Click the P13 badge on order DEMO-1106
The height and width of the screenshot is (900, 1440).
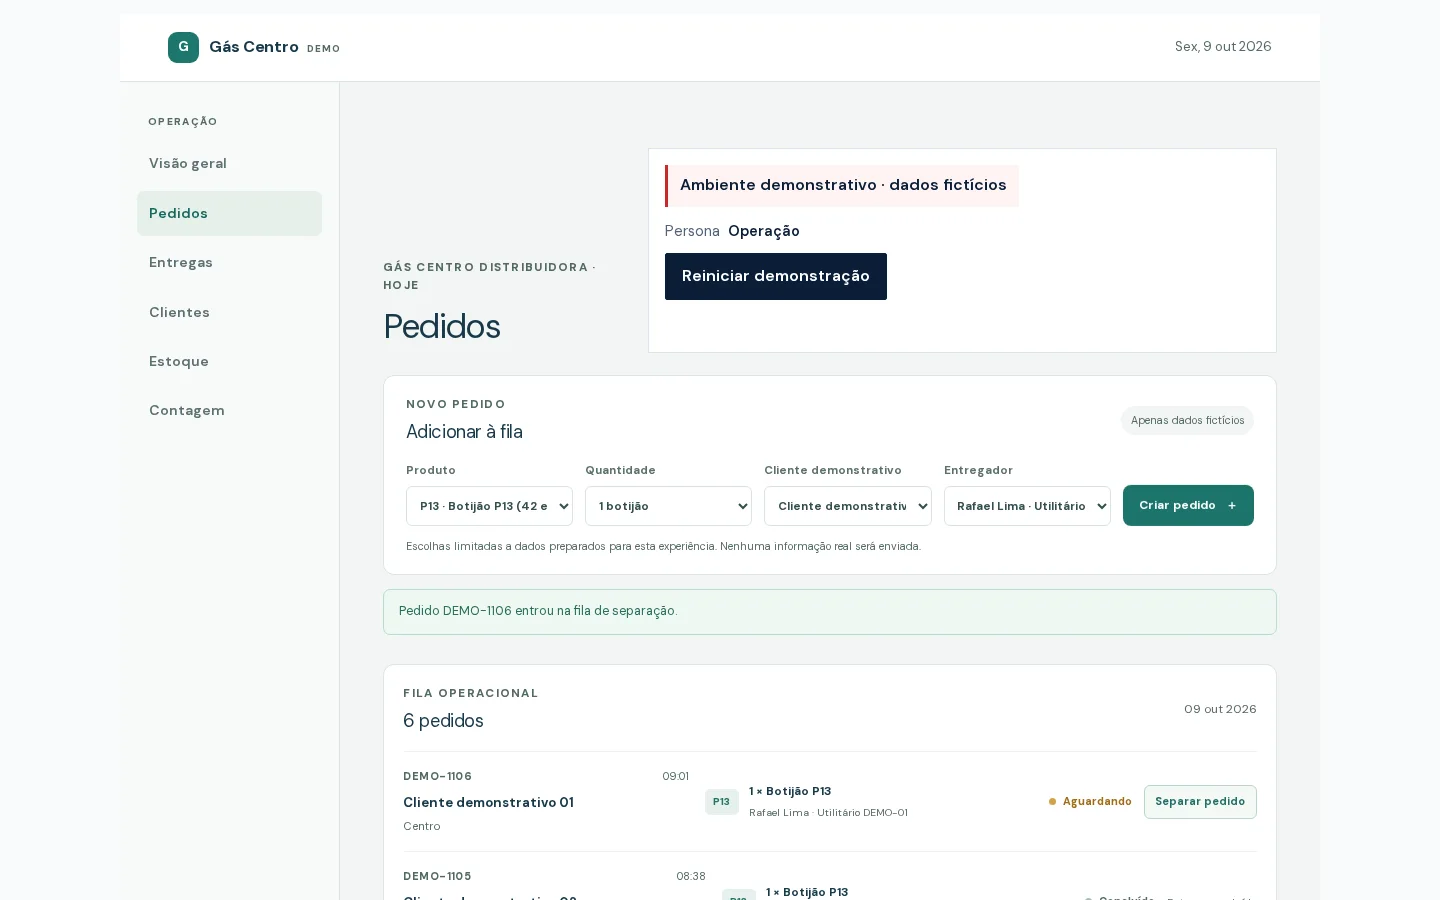point(722,802)
